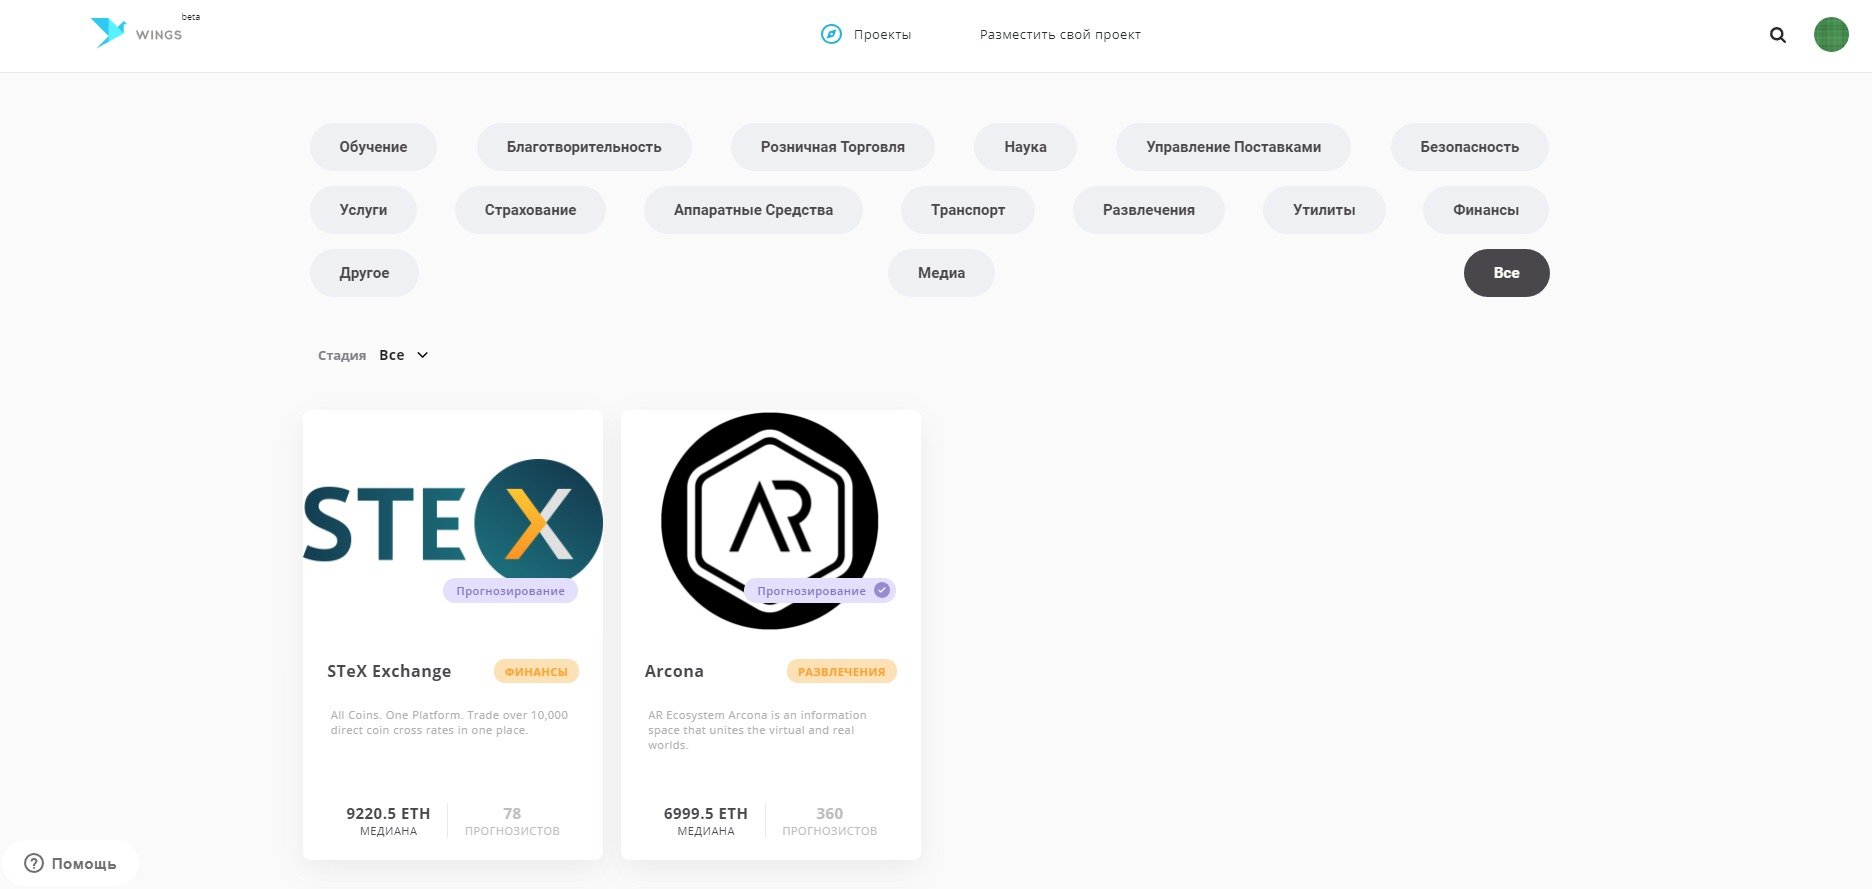This screenshot has width=1872, height=889.
Task: Click the 9220.5 ETH median value
Action: pos(388,813)
